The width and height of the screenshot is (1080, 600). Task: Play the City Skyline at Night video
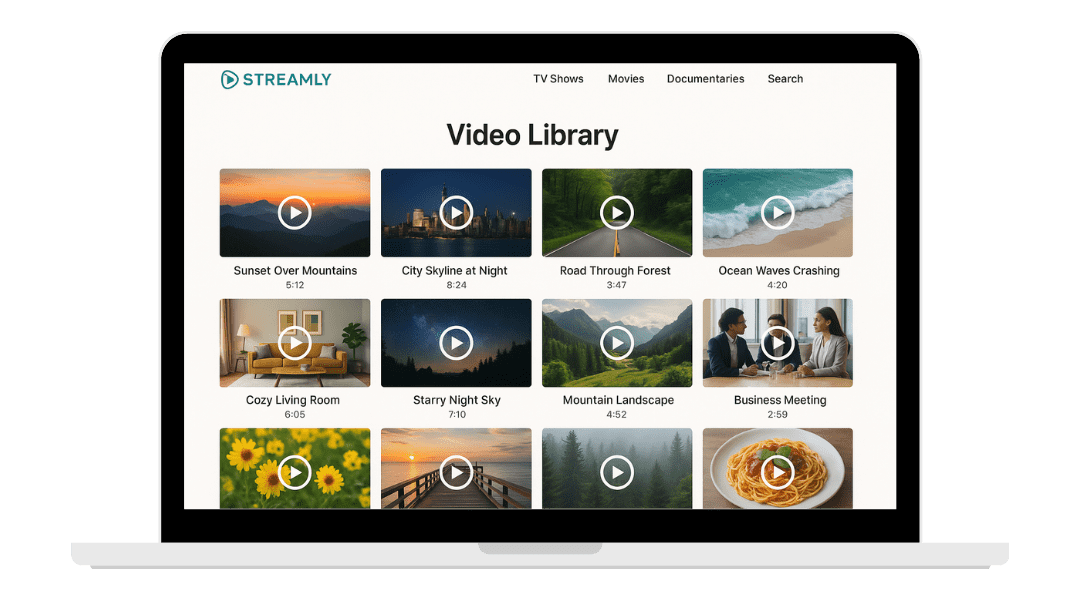tap(456, 212)
